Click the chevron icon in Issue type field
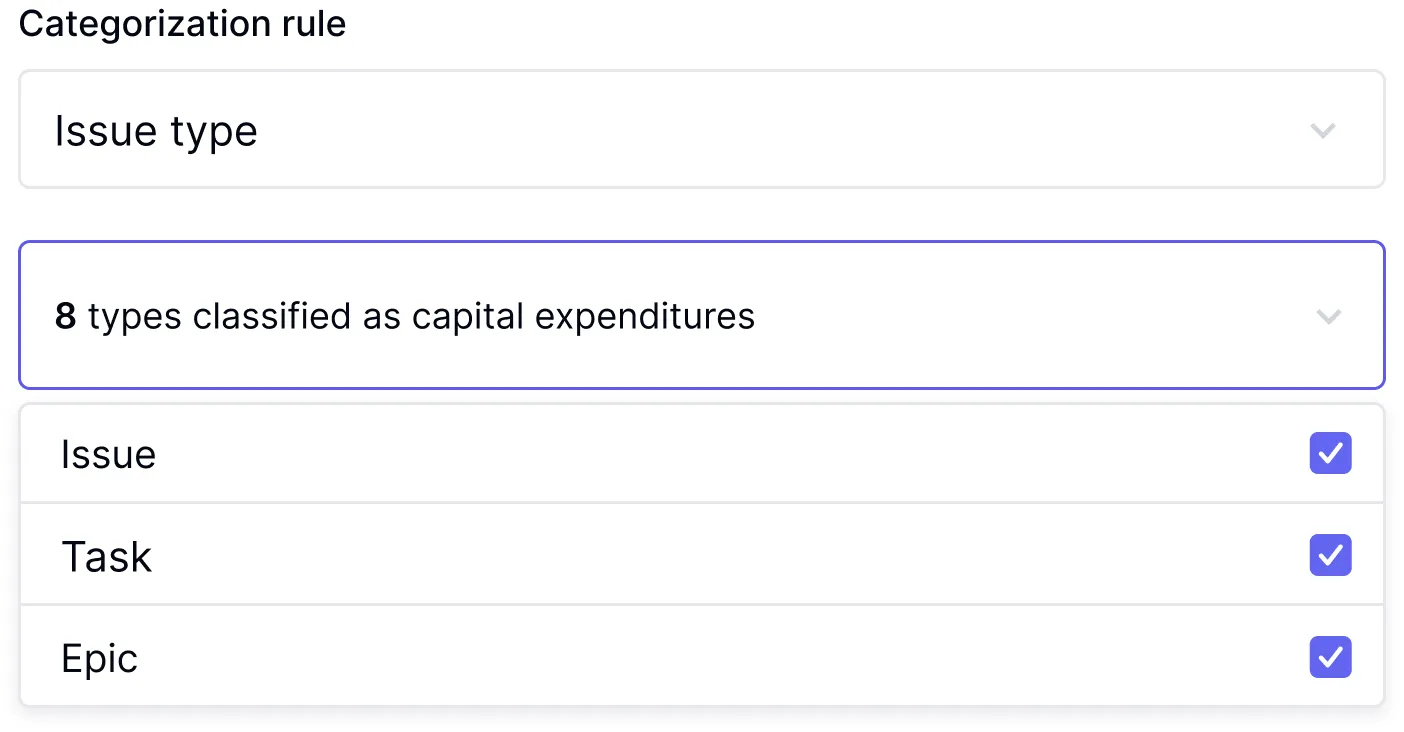The image size is (1404, 732). (x=1323, y=131)
